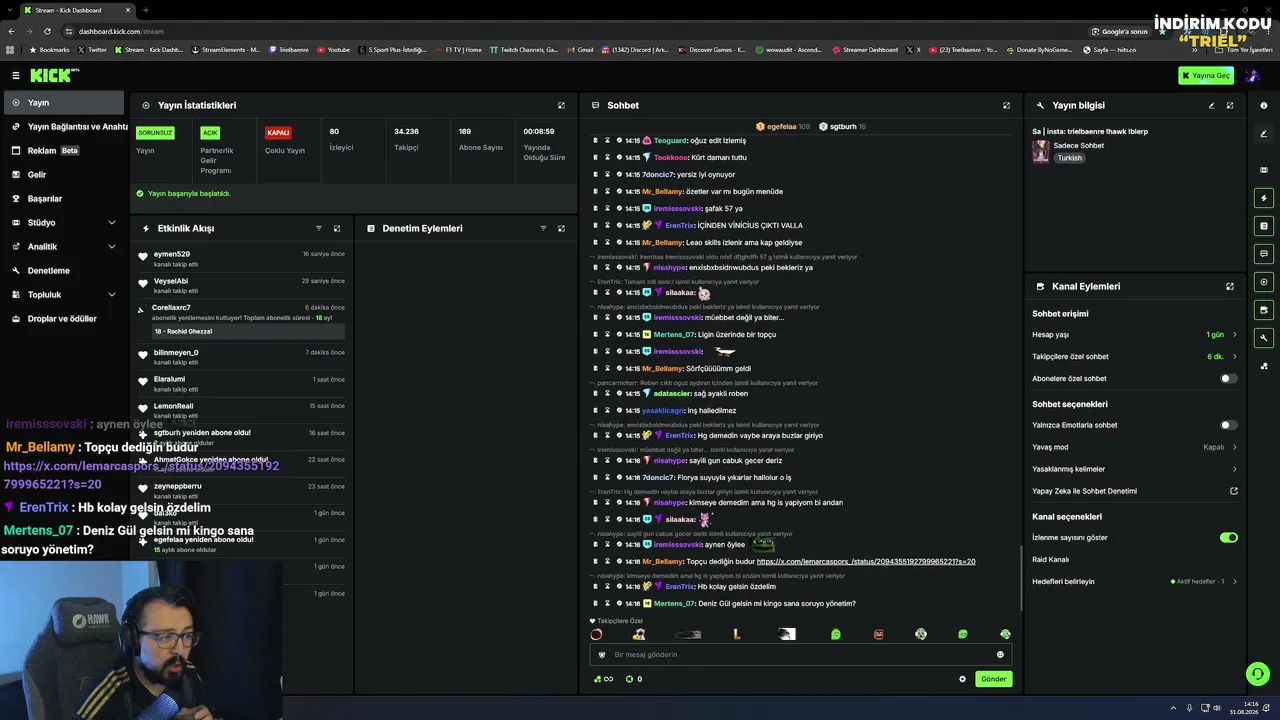1280x720 pixels.
Task: Toggle the chat bubble widget in sidebar
Action: (x=1264, y=254)
